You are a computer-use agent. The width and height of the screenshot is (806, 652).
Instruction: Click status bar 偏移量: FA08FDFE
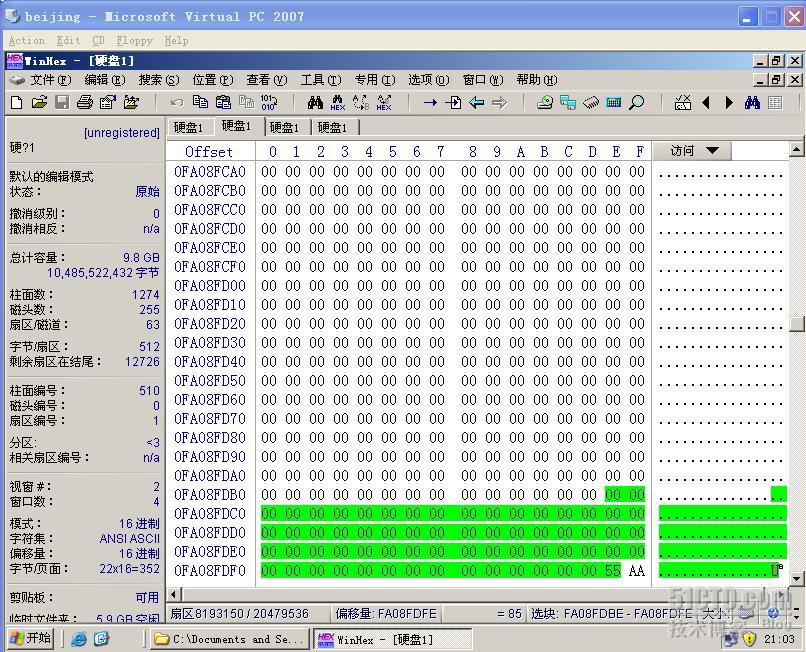[386, 613]
